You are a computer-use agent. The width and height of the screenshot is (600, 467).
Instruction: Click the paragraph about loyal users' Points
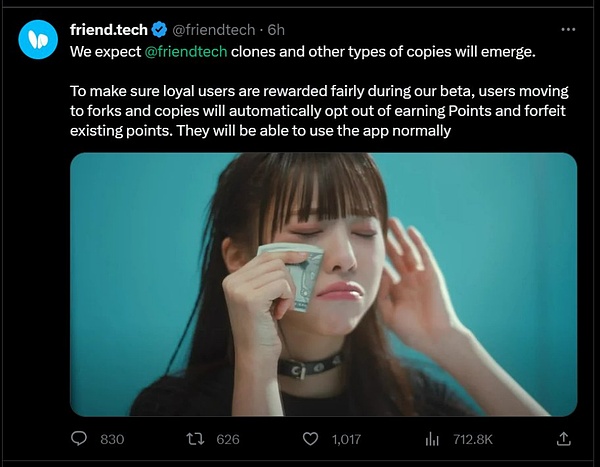[x=320, y=112]
